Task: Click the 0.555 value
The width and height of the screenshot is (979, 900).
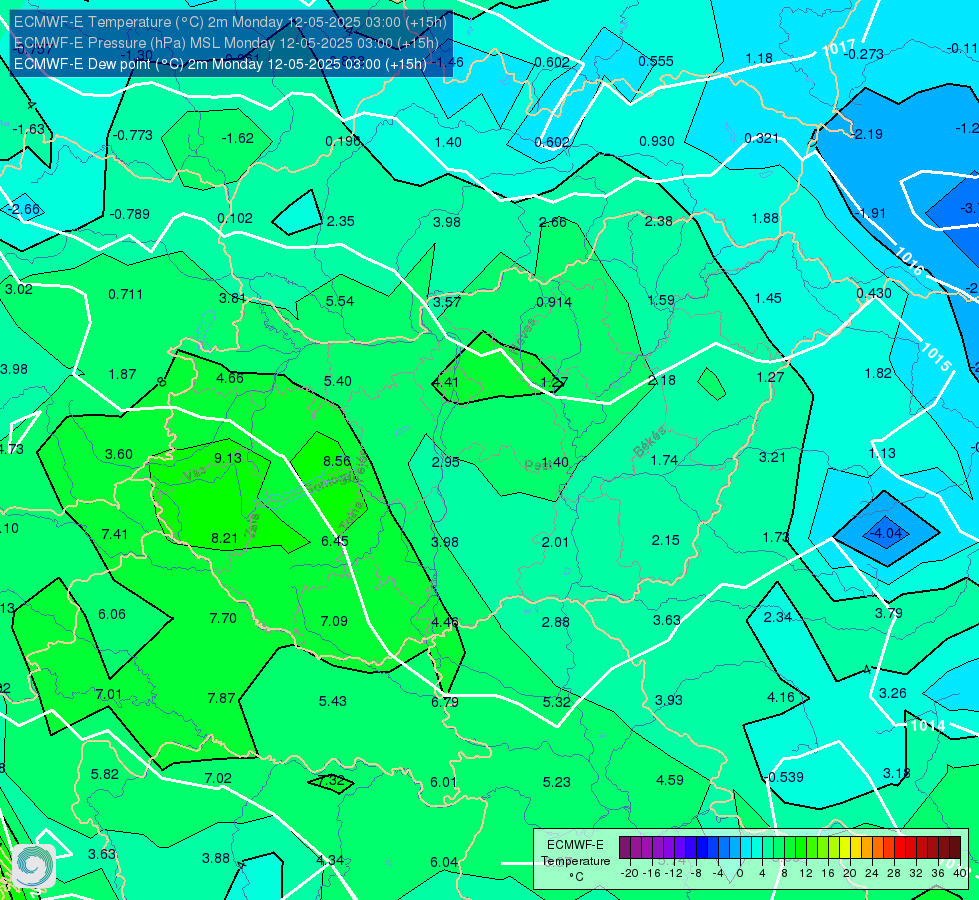Action: pos(656,61)
